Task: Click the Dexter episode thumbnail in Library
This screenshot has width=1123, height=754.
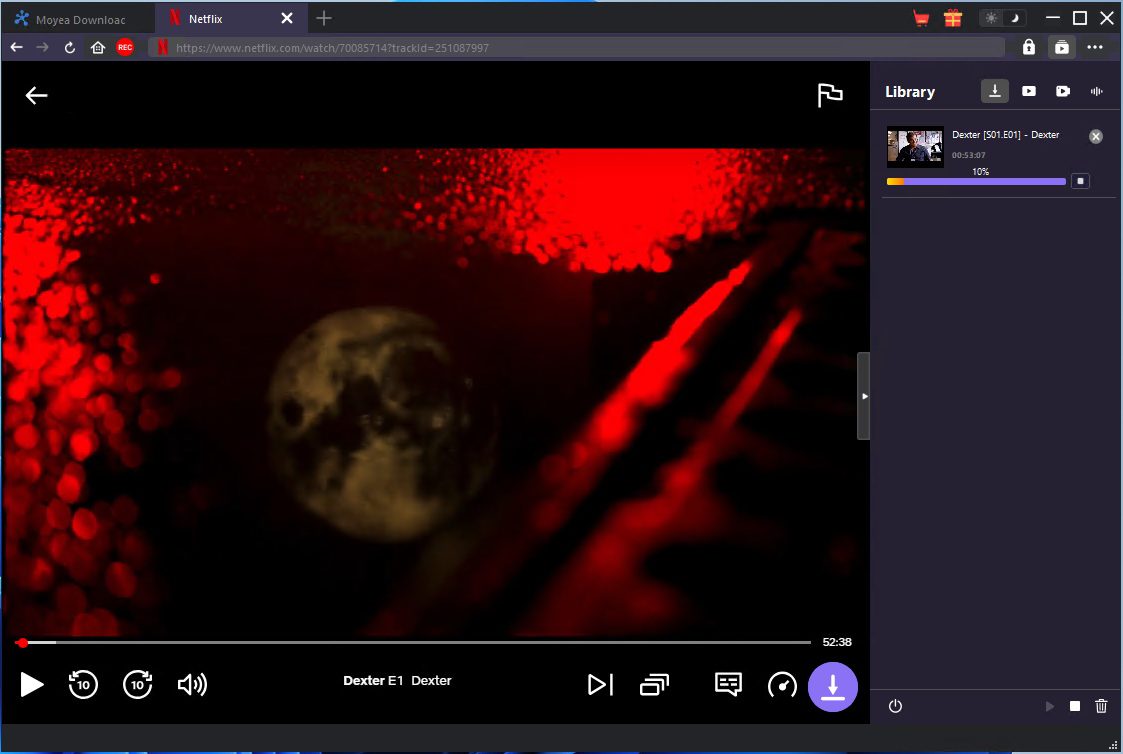Action: click(x=915, y=147)
